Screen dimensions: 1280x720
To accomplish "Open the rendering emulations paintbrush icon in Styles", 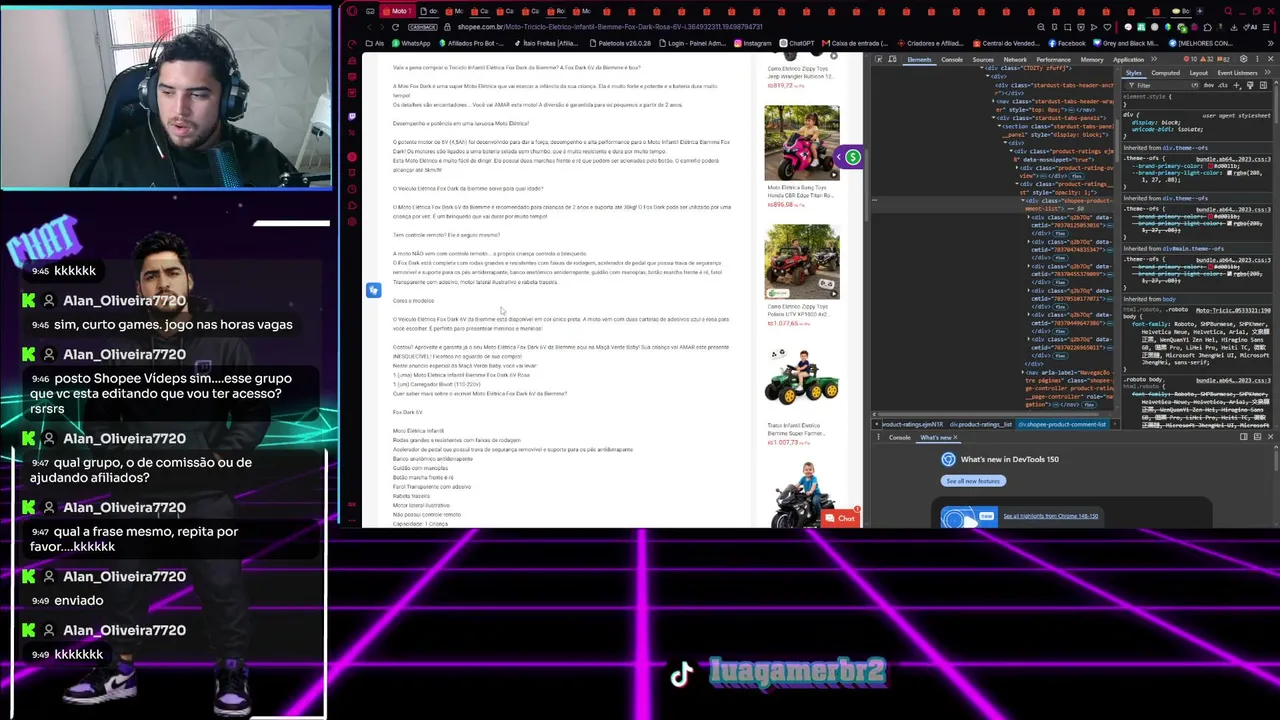I will point(1249,85).
